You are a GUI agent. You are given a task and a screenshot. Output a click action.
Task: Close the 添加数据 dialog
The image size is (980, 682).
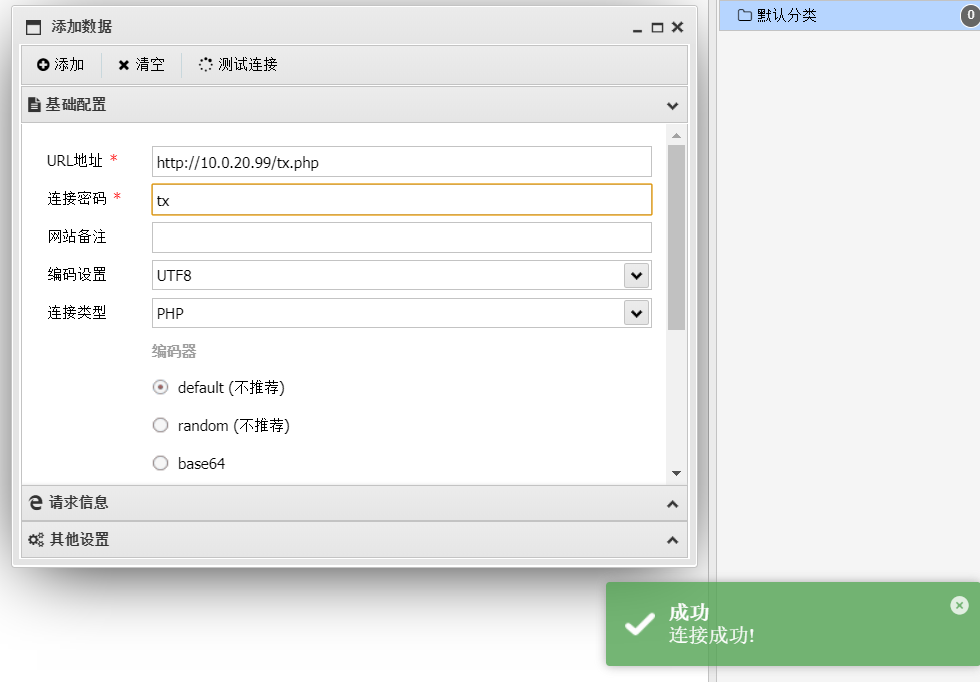[x=678, y=27]
